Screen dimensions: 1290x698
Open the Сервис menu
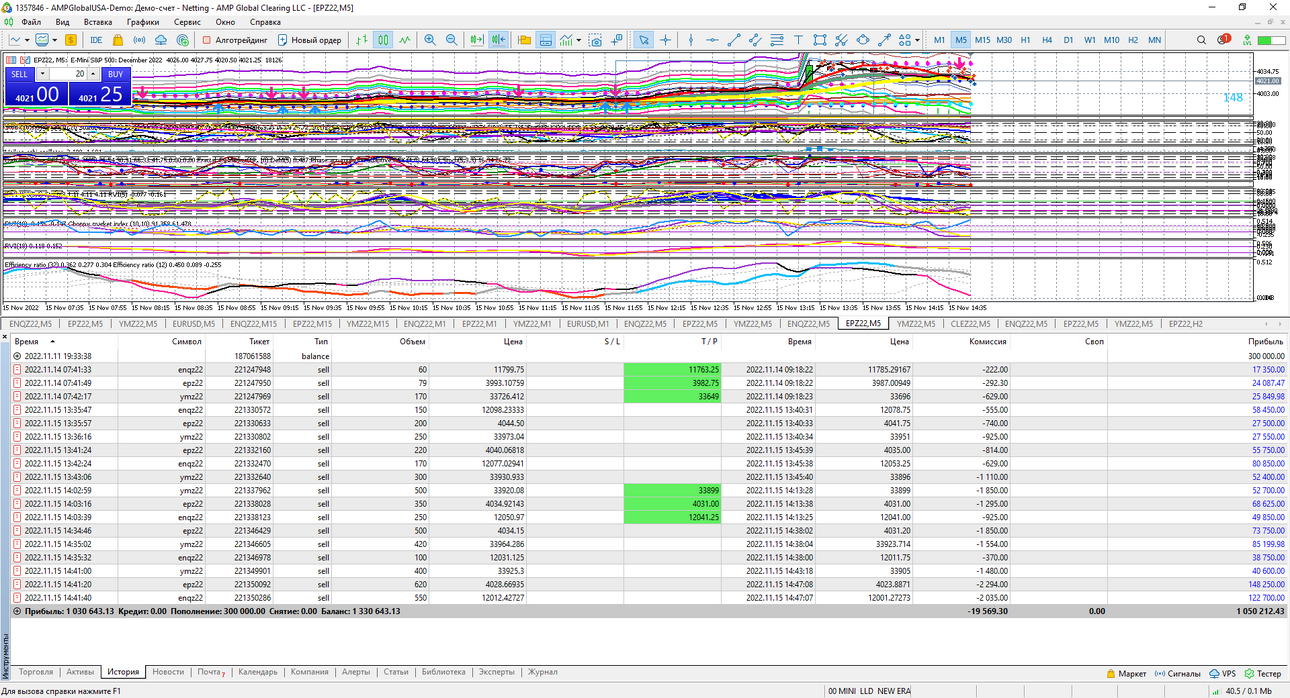pyautogui.click(x=187, y=21)
